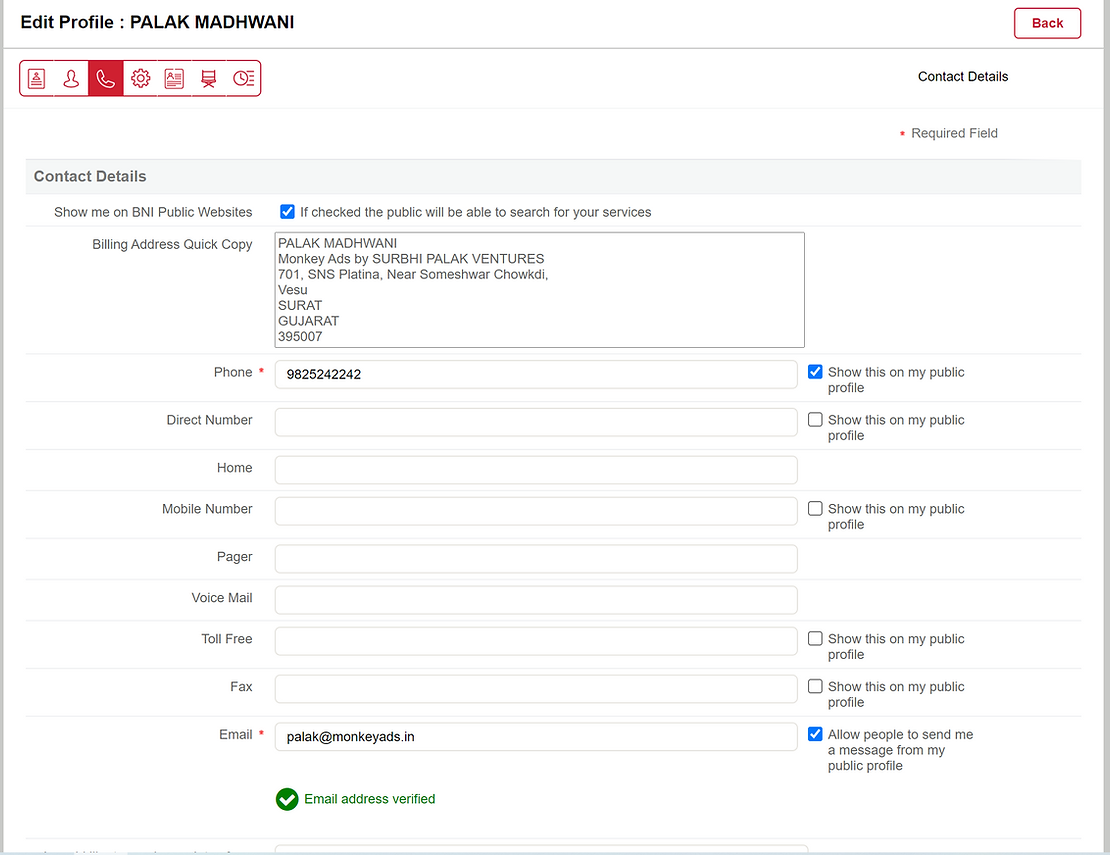Enable Mobile Number public profile checkbox
The height and width of the screenshot is (855, 1110).
(815, 509)
